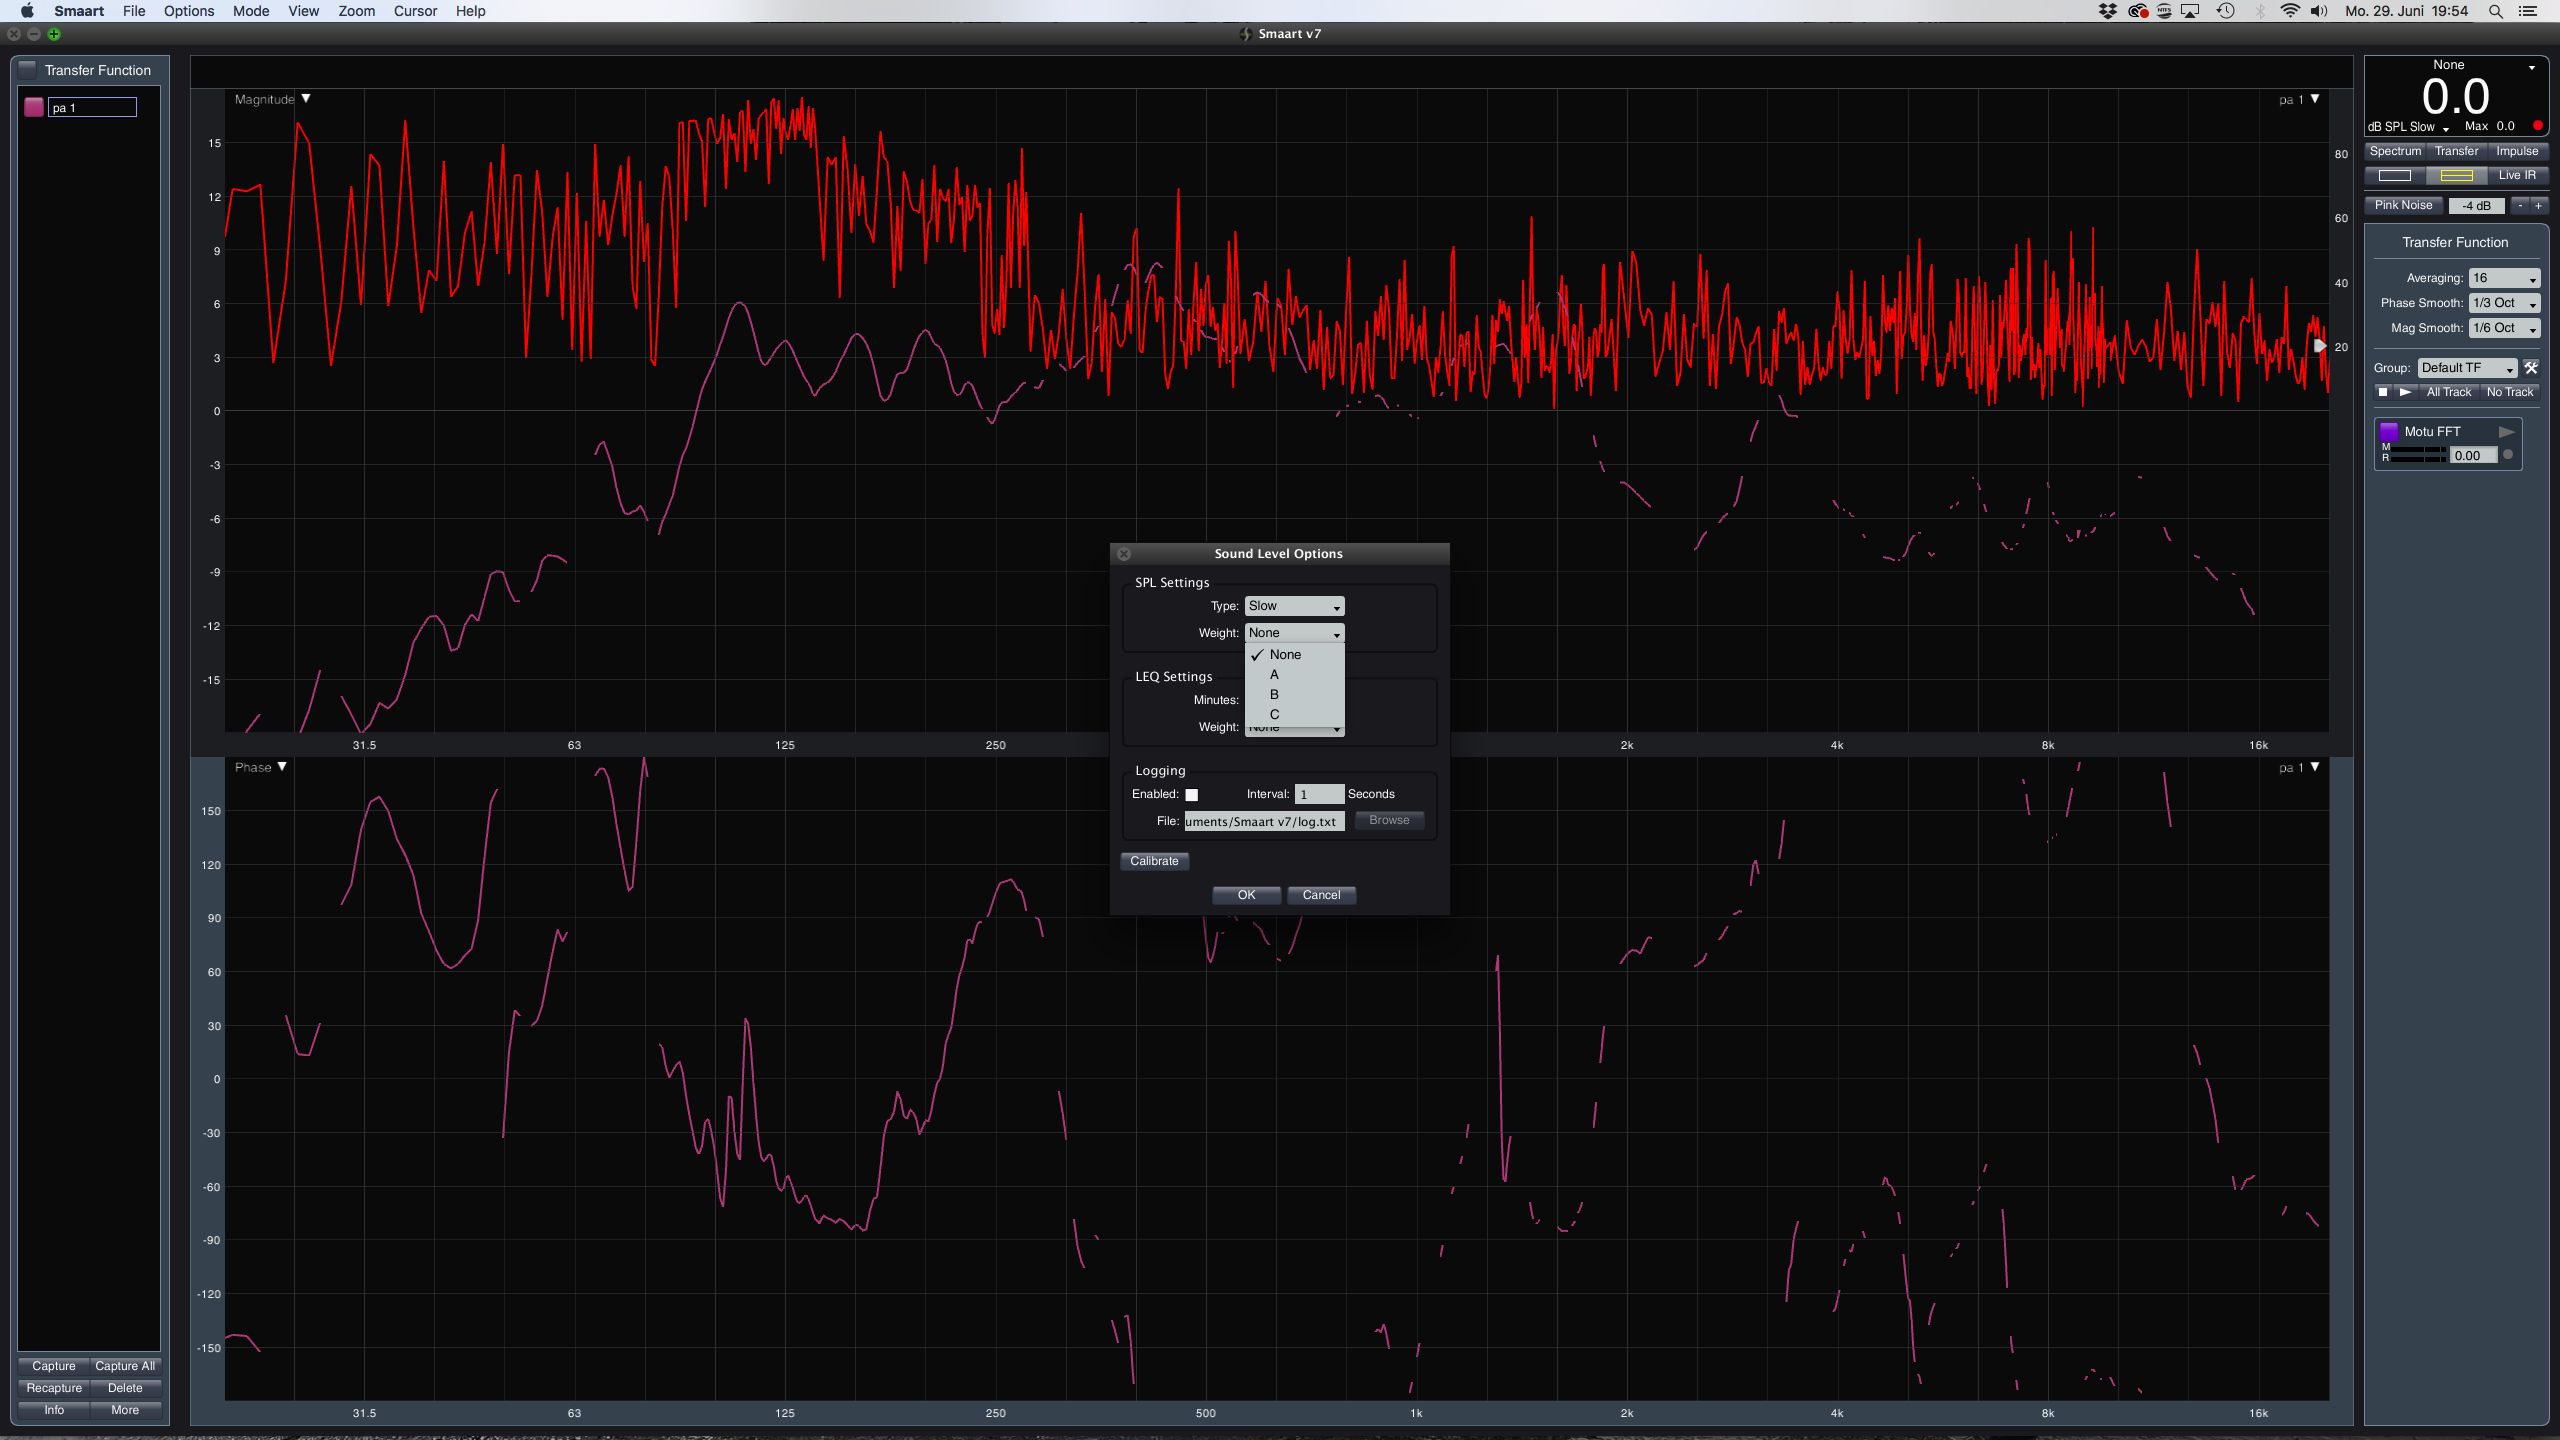Toggle the pa 1 trace visibility square
Image resolution: width=2560 pixels, height=1440 pixels.
point(34,107)
